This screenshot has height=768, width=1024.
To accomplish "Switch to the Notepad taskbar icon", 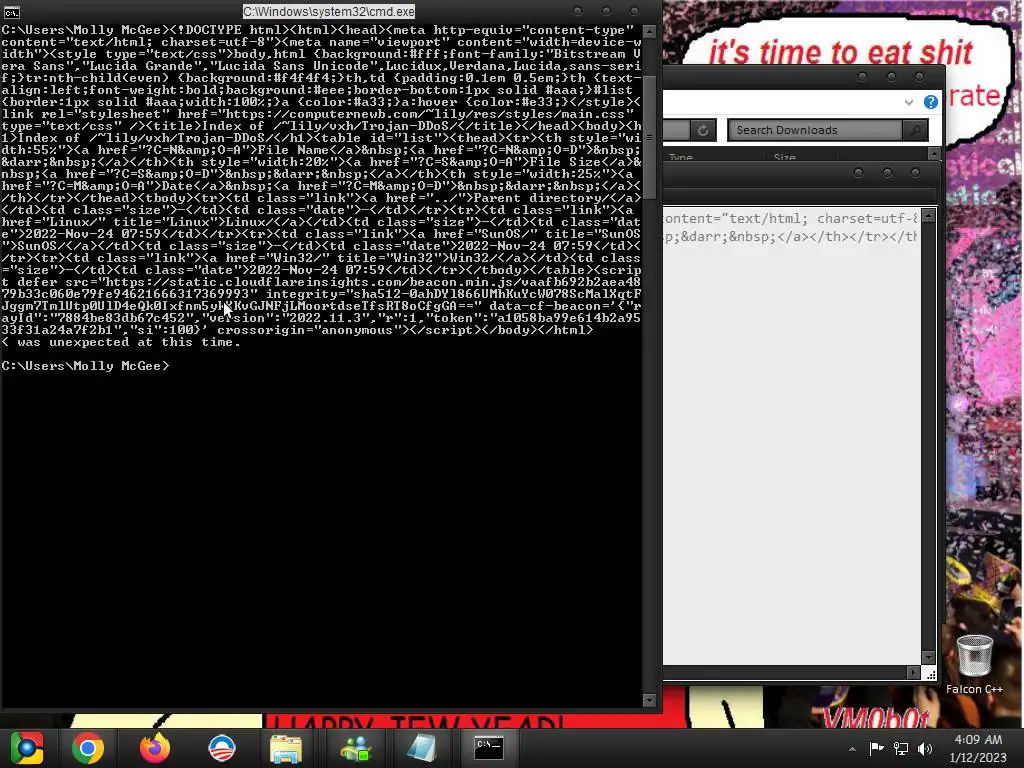I will (422, 748).
